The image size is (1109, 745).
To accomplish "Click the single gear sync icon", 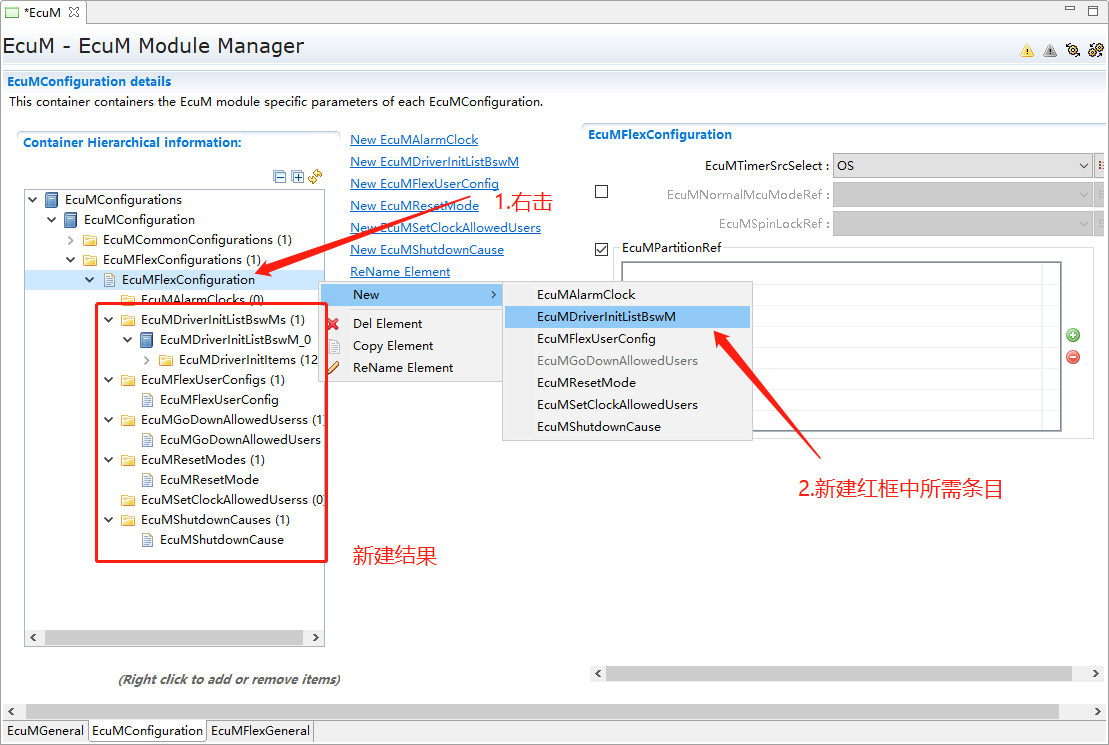I will (1073, 50).
